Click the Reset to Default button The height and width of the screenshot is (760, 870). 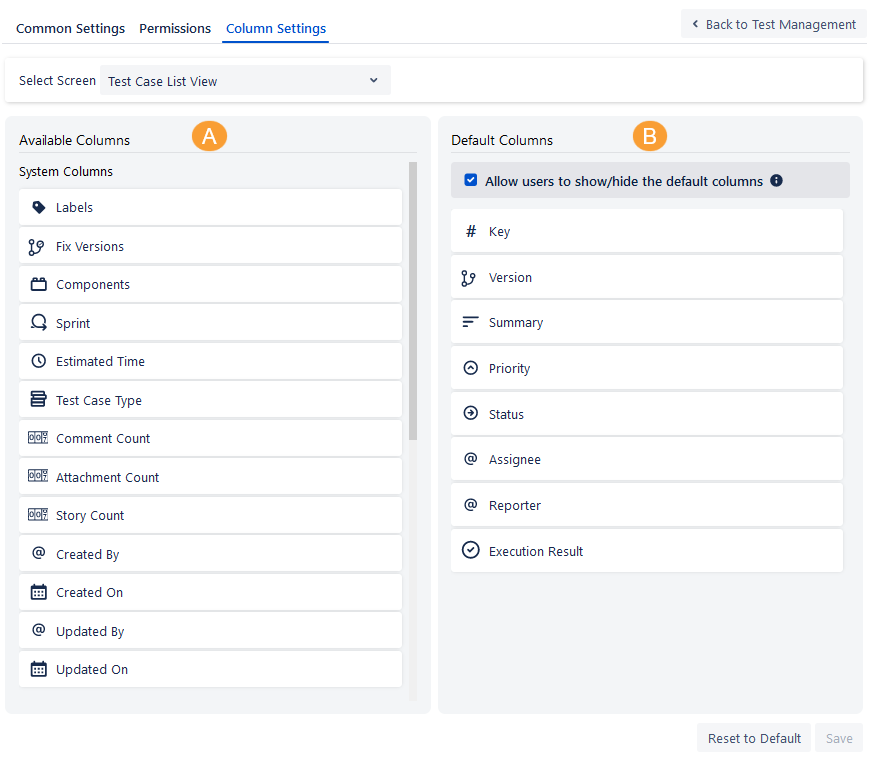click(754, 738)
